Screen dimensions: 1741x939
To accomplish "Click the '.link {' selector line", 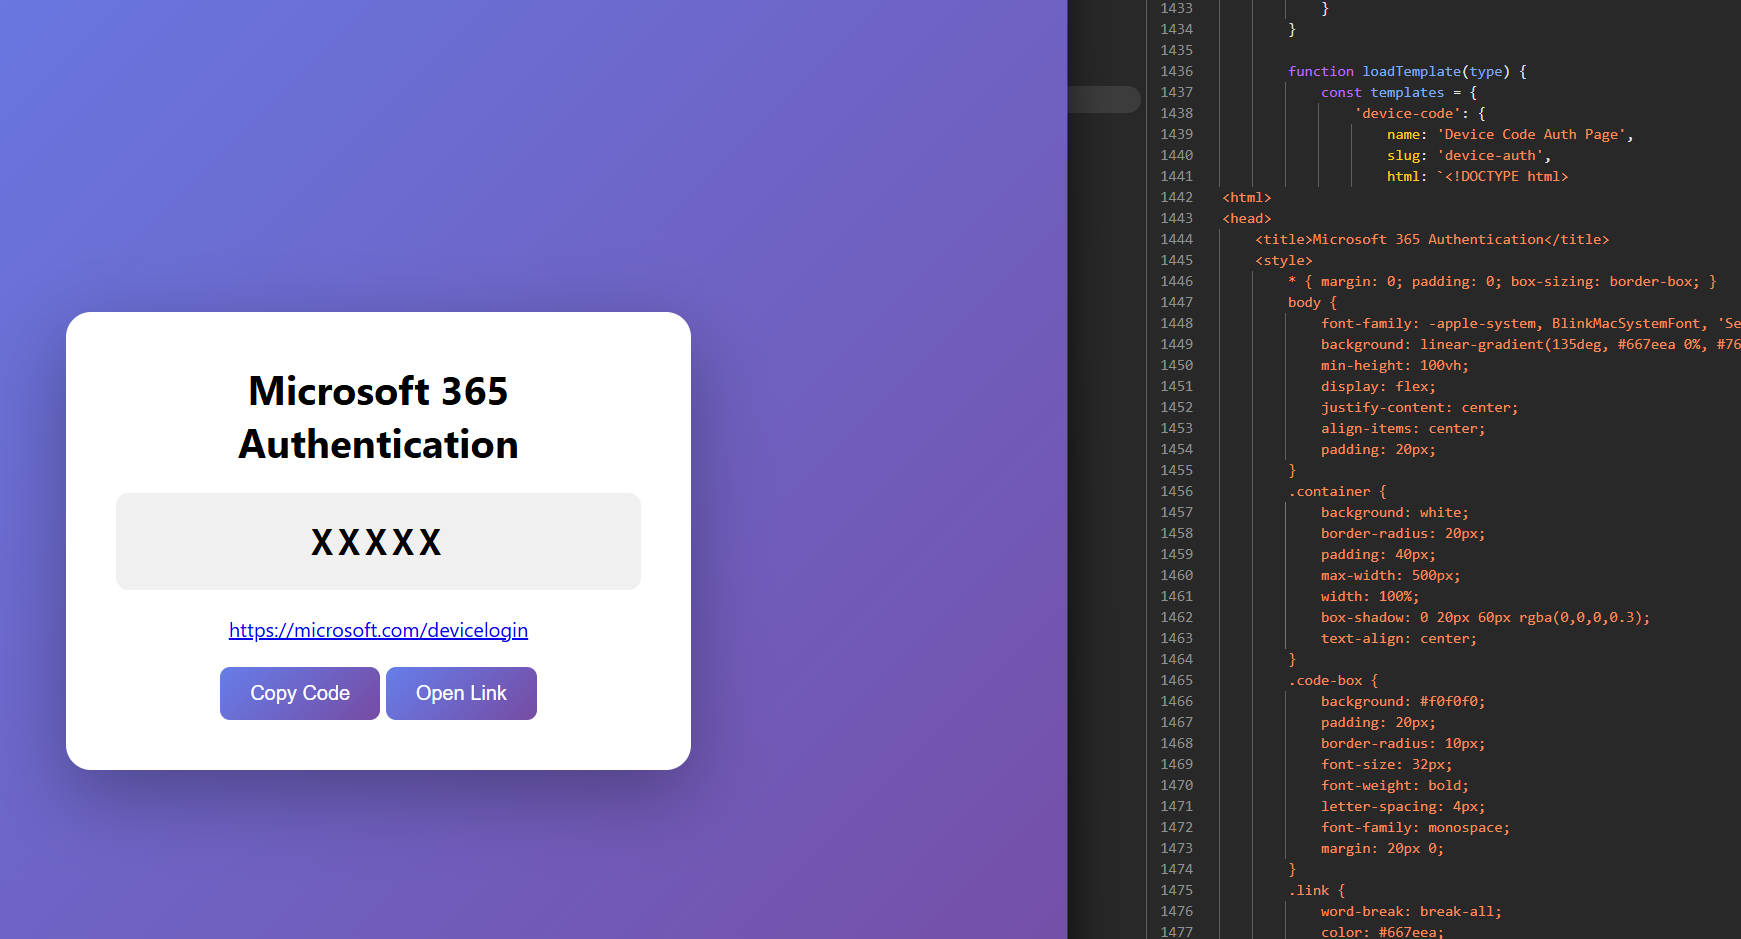I will 1317,890.
